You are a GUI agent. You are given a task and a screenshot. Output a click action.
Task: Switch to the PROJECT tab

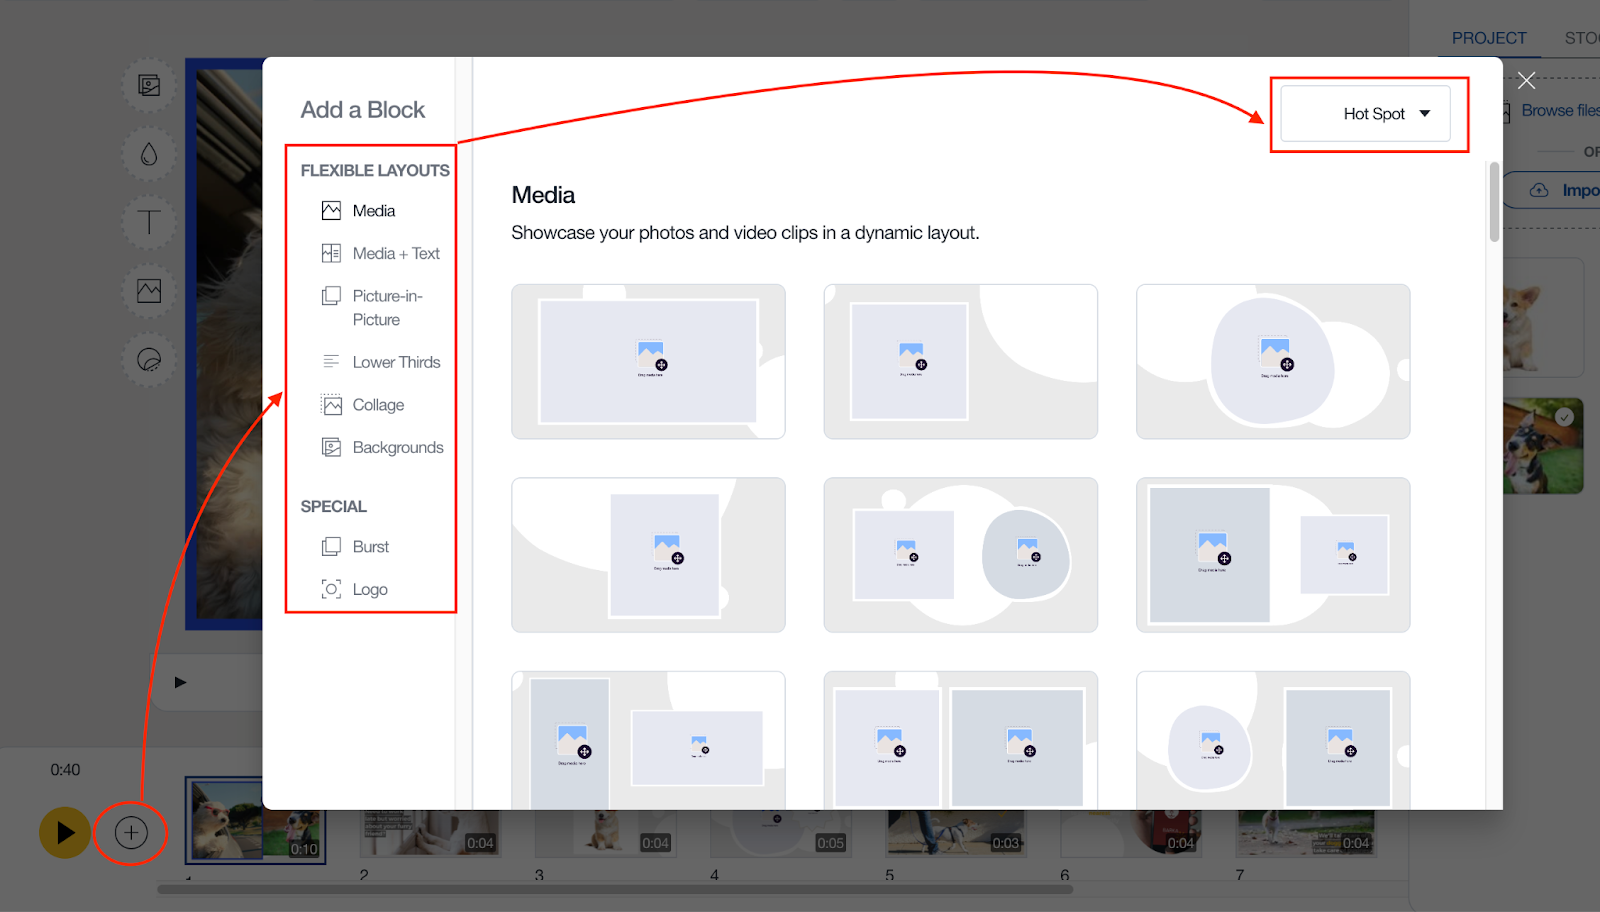point(1488,38)
